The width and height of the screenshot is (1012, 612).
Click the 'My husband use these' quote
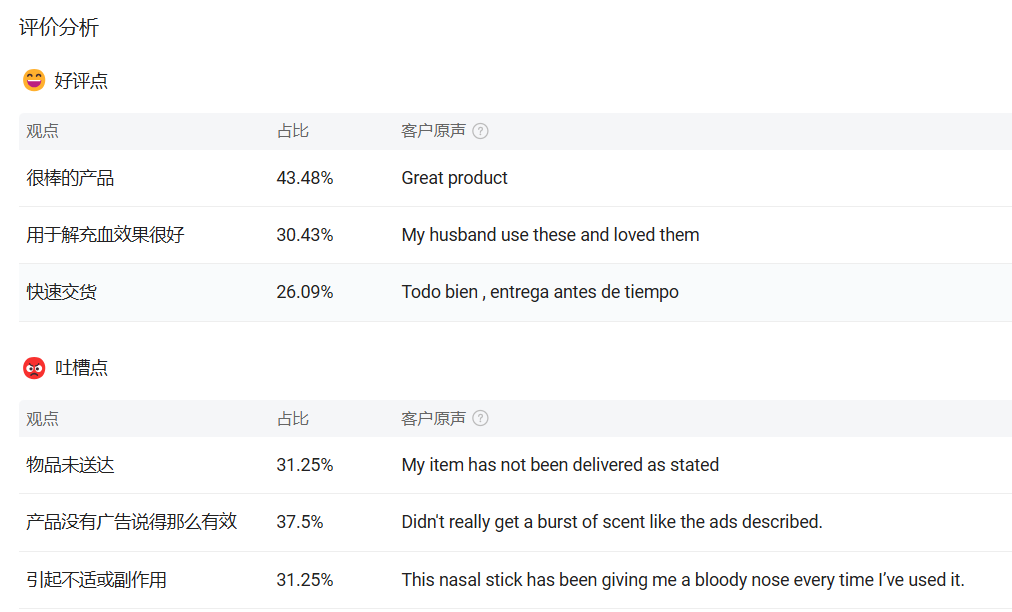[550, 235]
